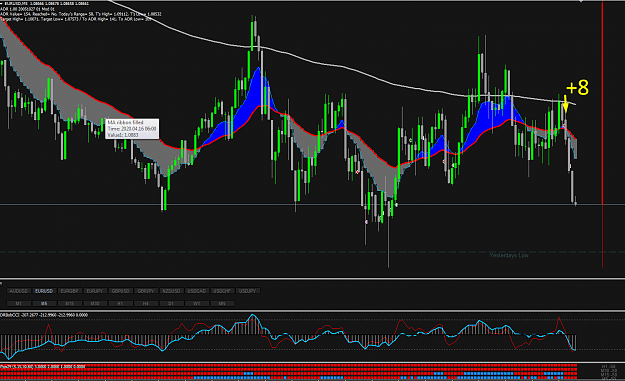
Task: Switch chart symbol to USDCHF
Action: [x=222, y=291]
